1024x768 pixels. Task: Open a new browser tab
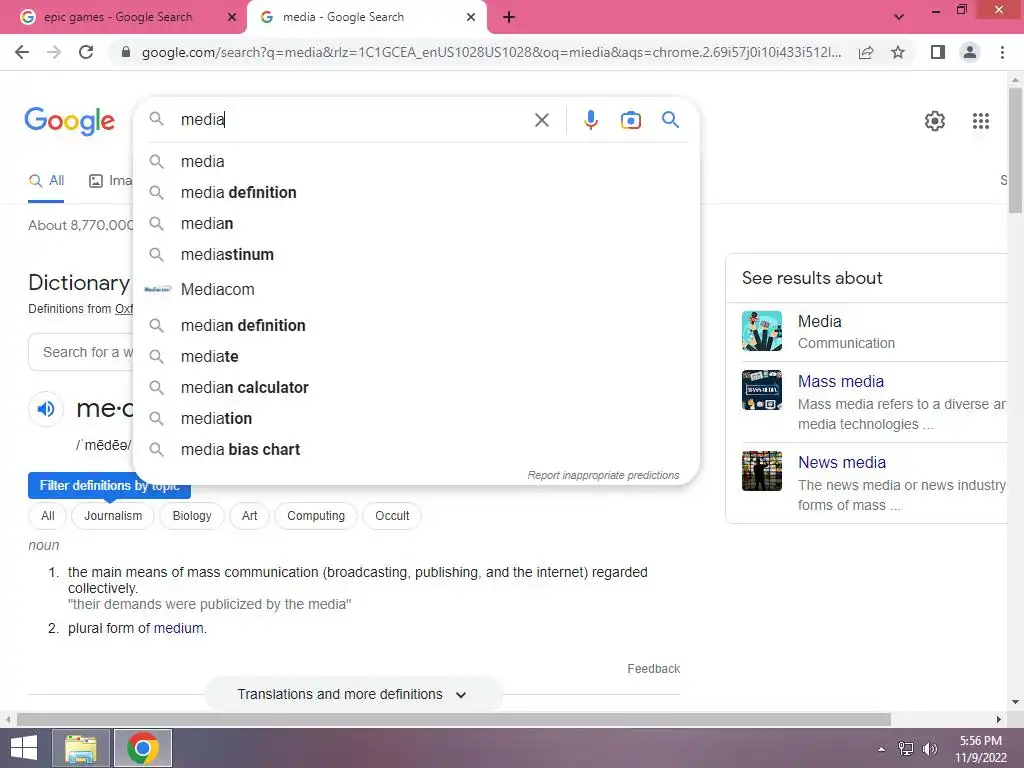(509, 17)
